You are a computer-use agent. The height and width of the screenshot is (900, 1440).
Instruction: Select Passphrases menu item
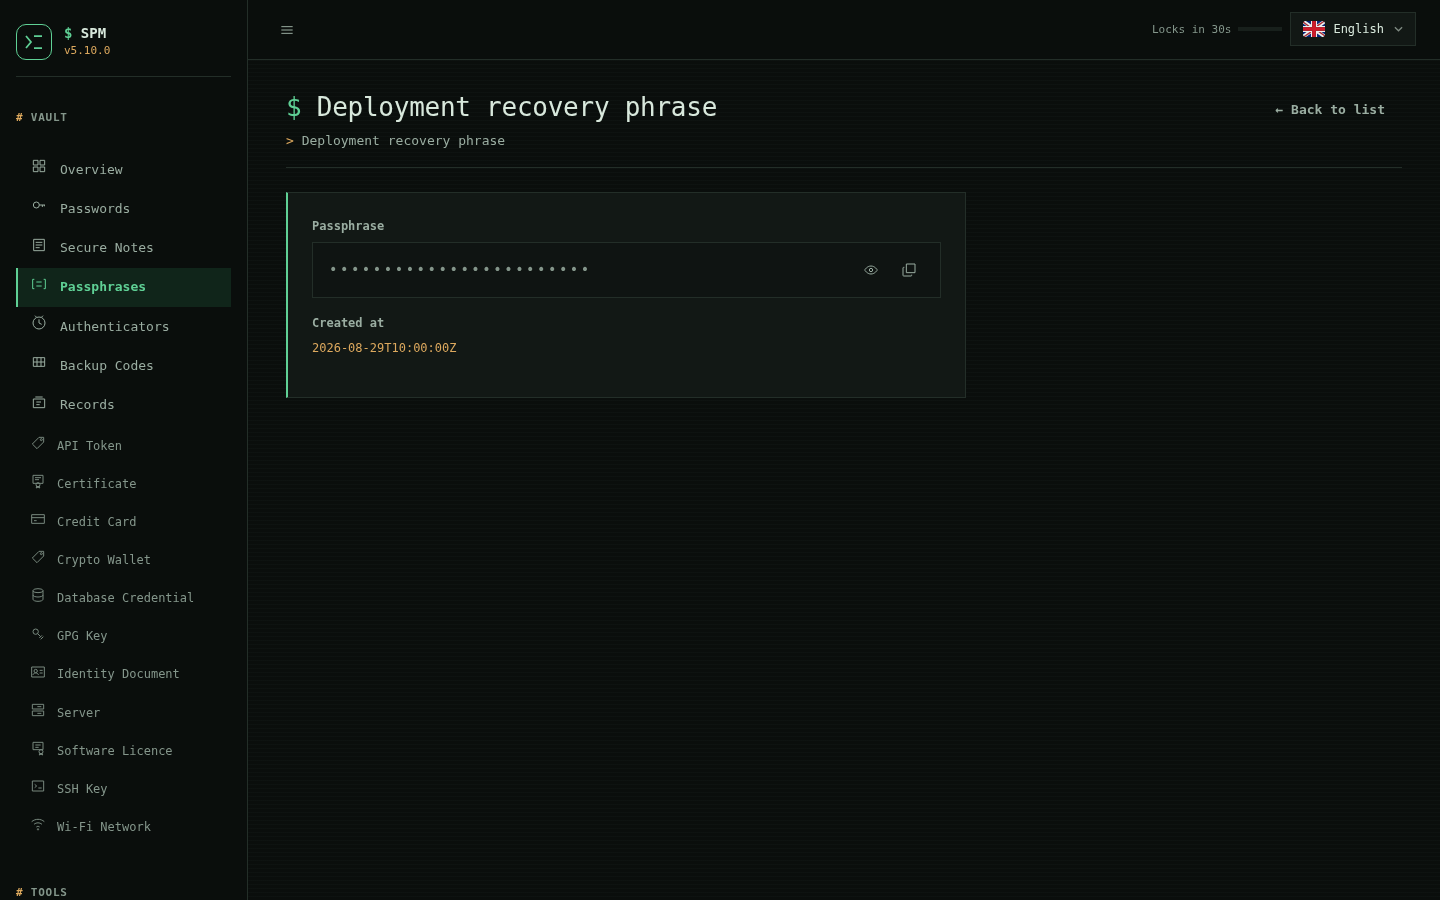pos(124,287)
